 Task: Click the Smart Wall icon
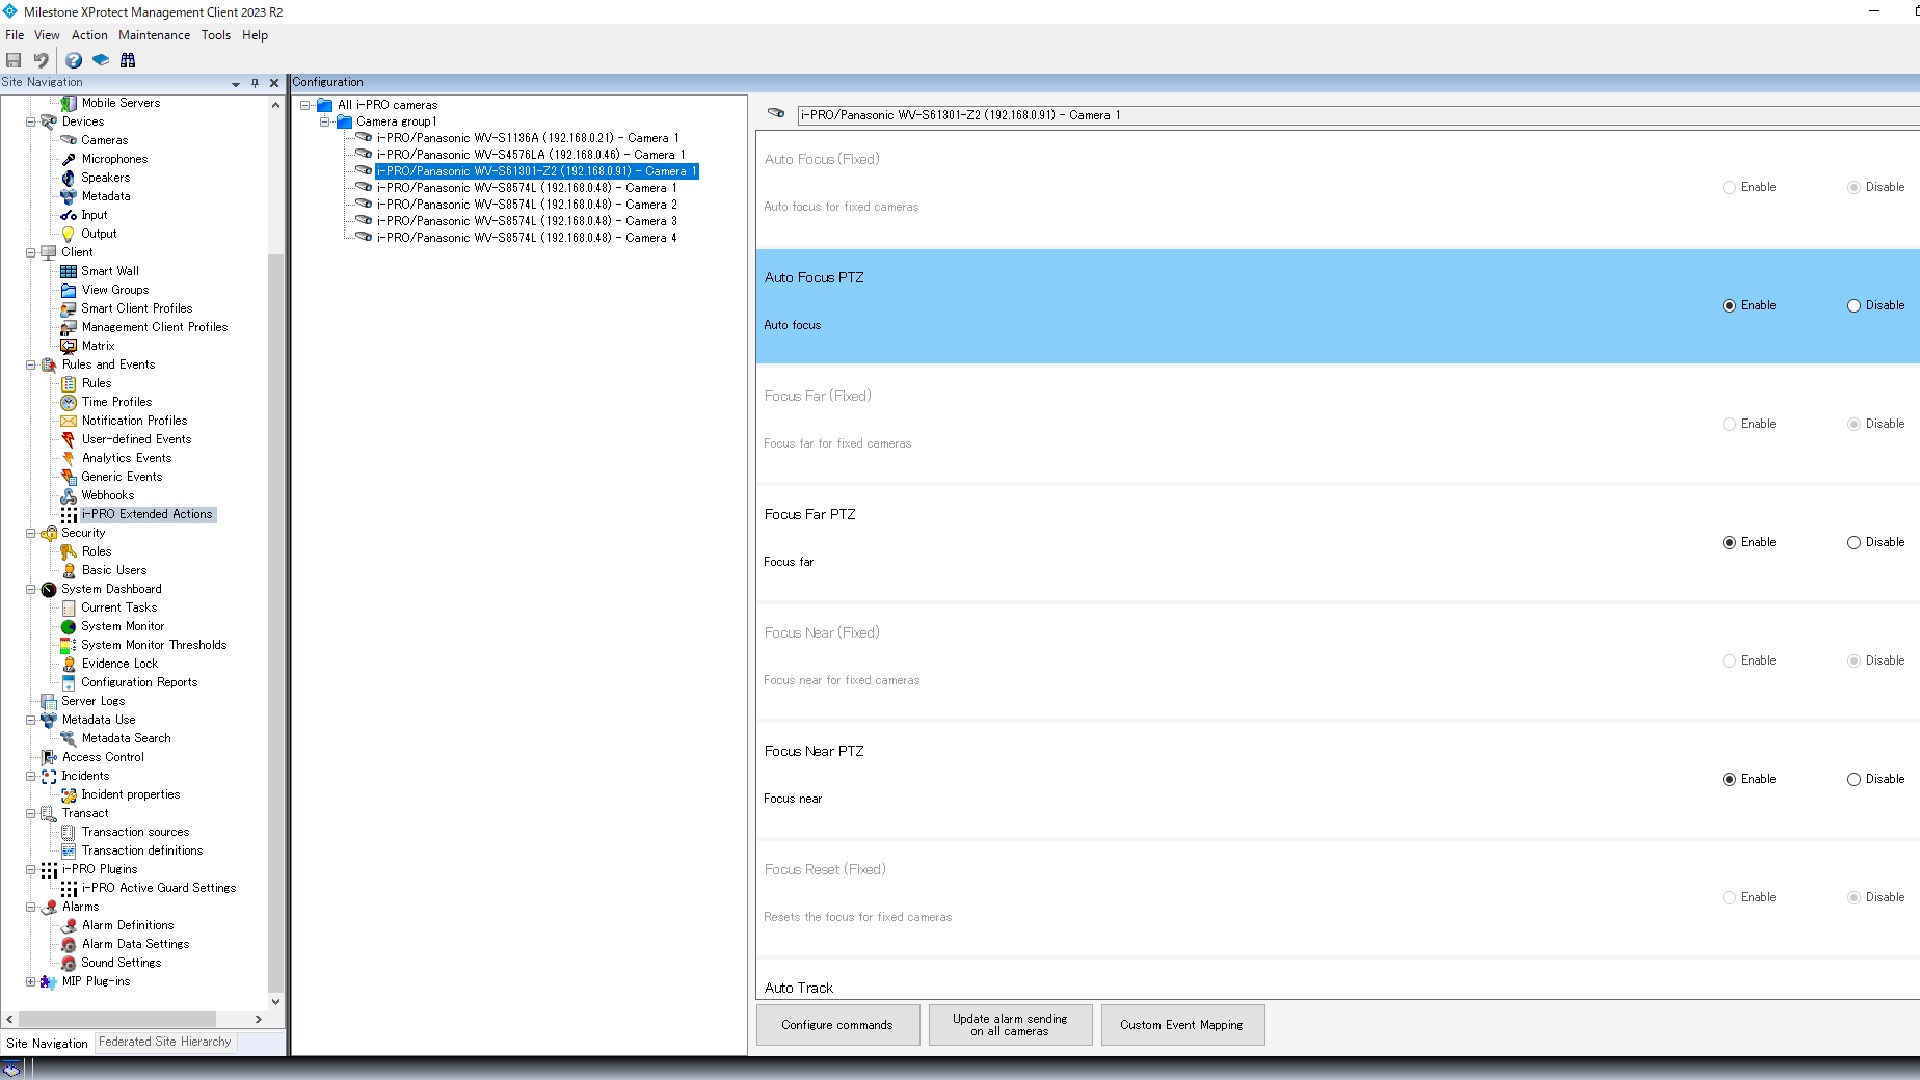pyautogui.click(x=68, y=271)
